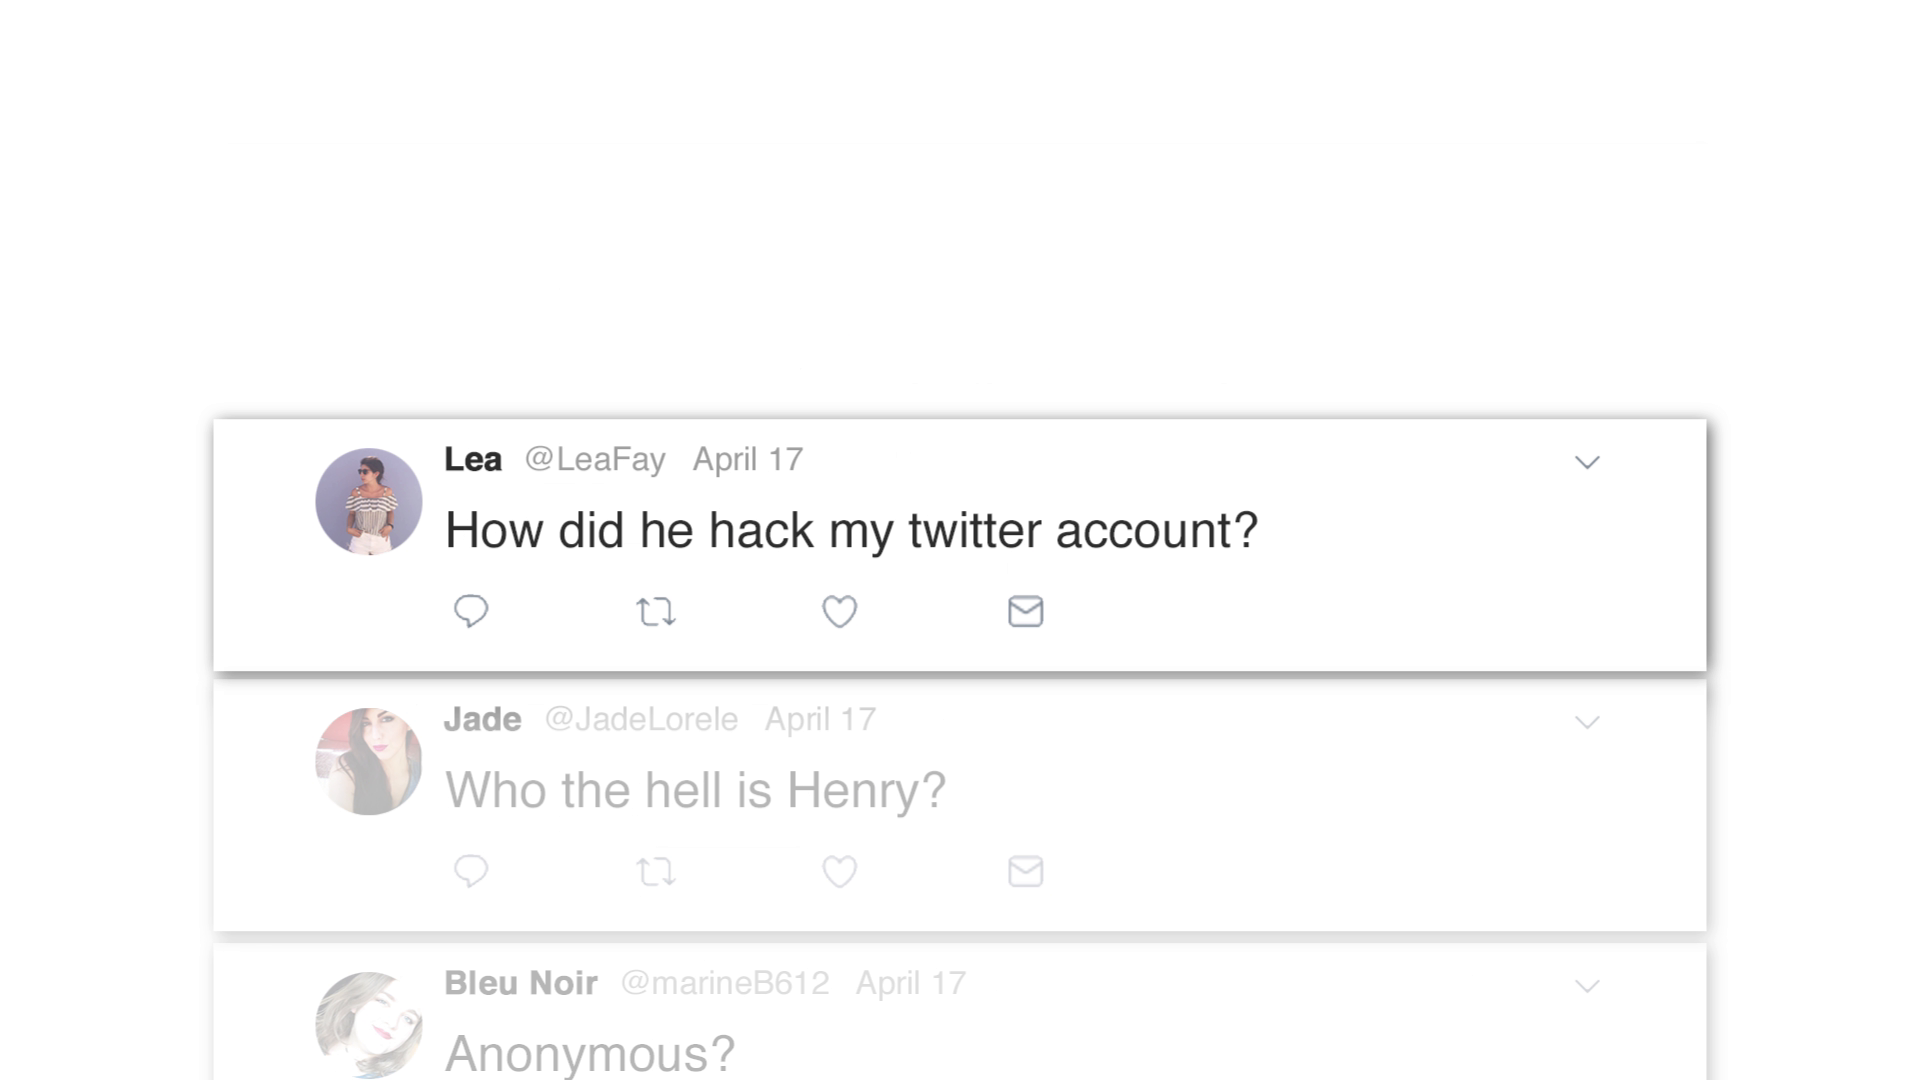Open Lea's profile picture
1920x1080 pixels.
coord(369,501)
